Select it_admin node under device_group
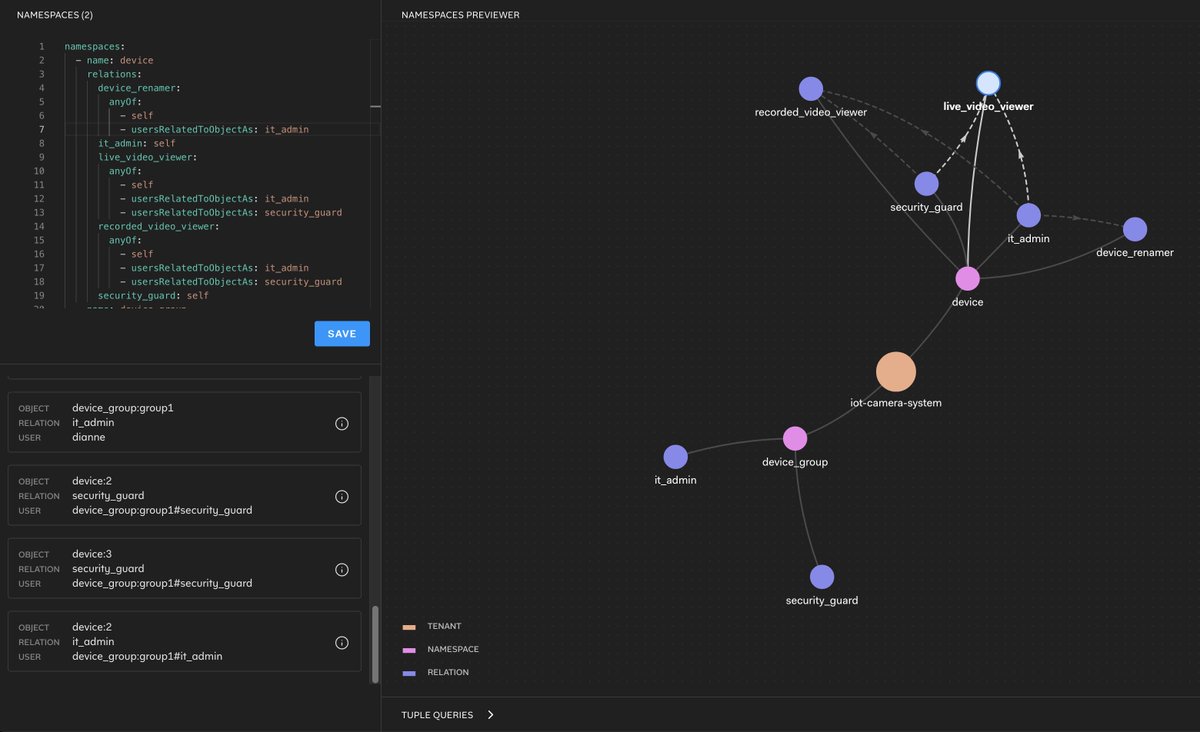The height and width of the screenshot is (732, 1200). (676, 457)
